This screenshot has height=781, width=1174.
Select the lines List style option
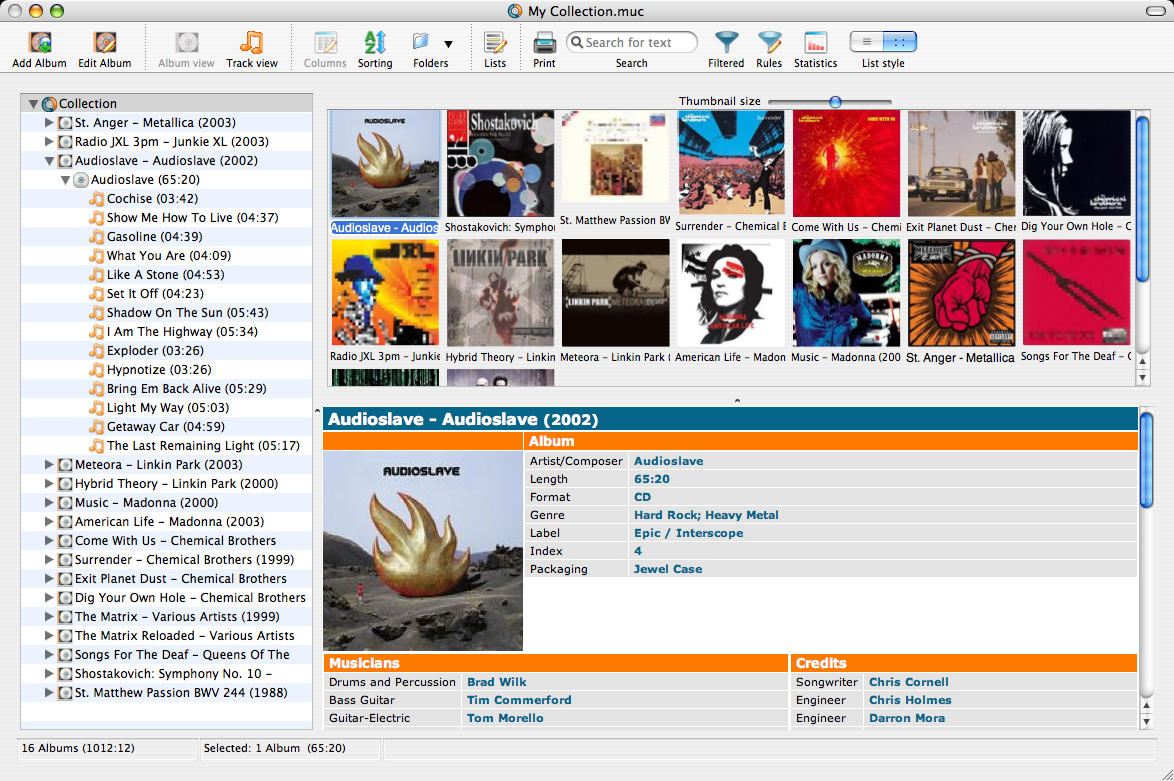click(x=866, y=42)
